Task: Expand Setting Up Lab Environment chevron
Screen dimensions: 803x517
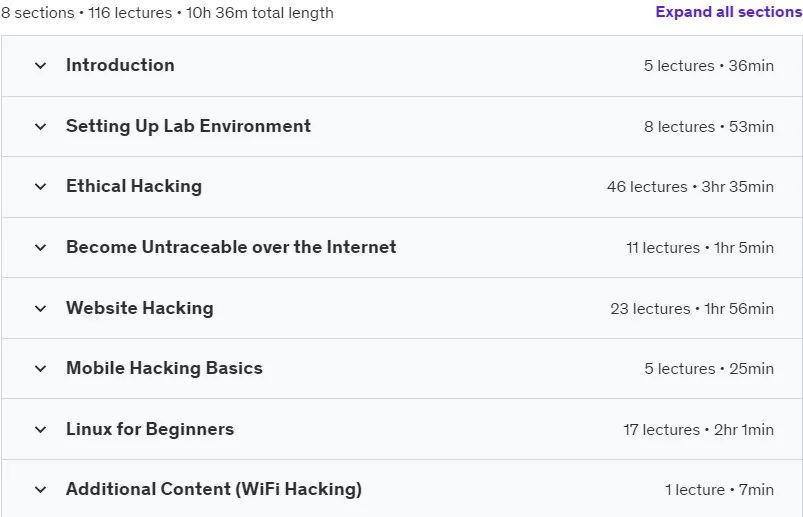Action: coord(40,126)
